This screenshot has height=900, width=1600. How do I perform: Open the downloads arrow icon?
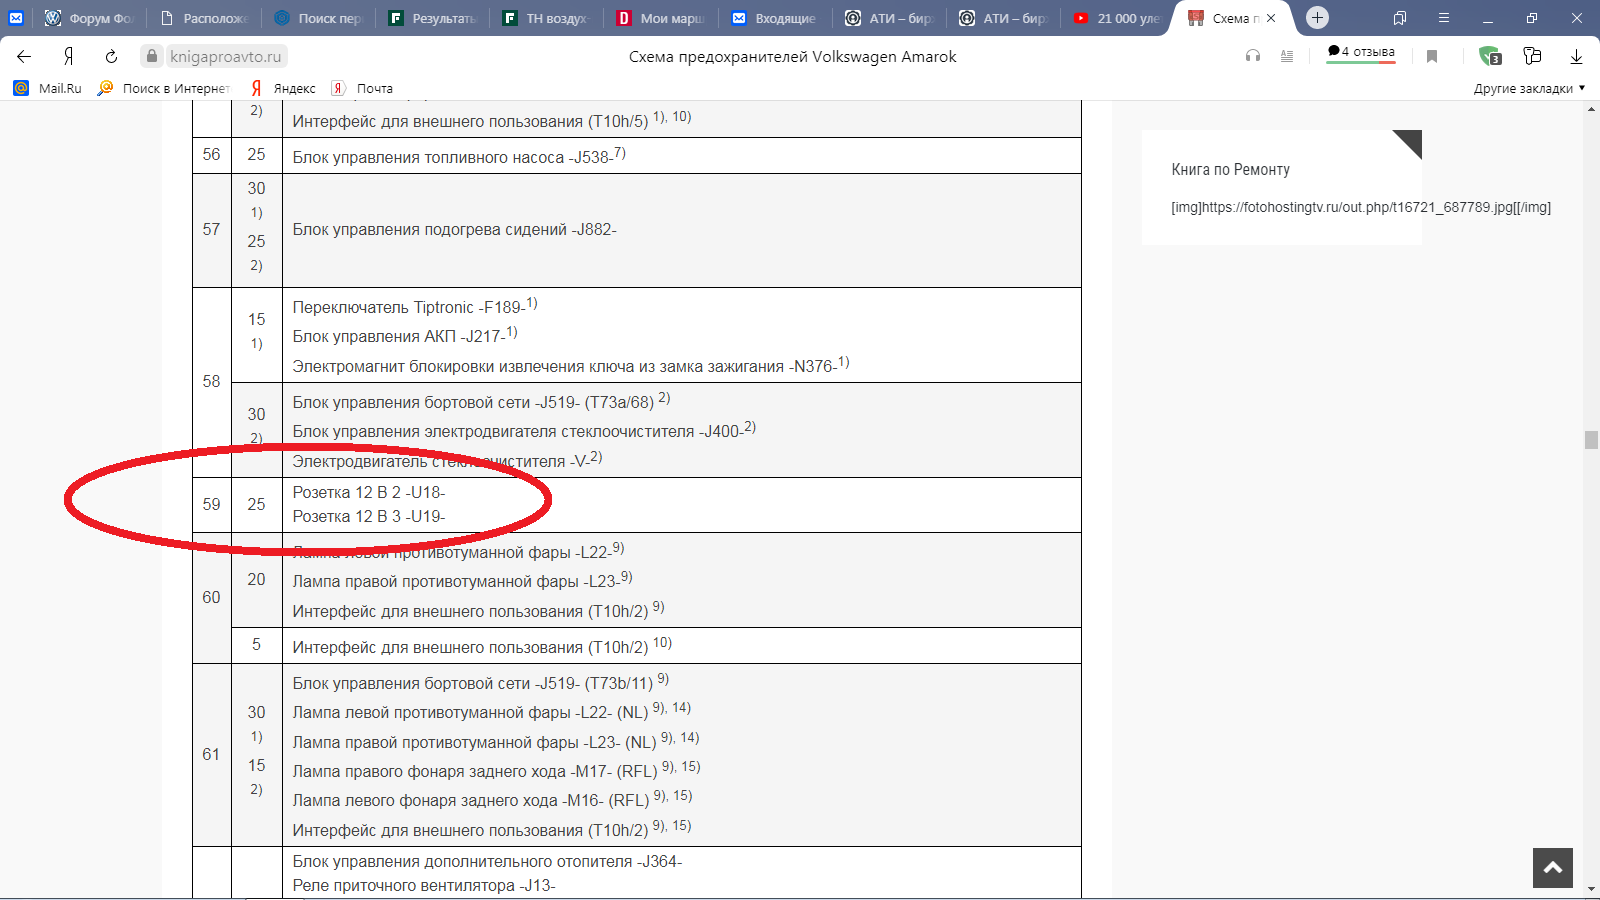1576,56
